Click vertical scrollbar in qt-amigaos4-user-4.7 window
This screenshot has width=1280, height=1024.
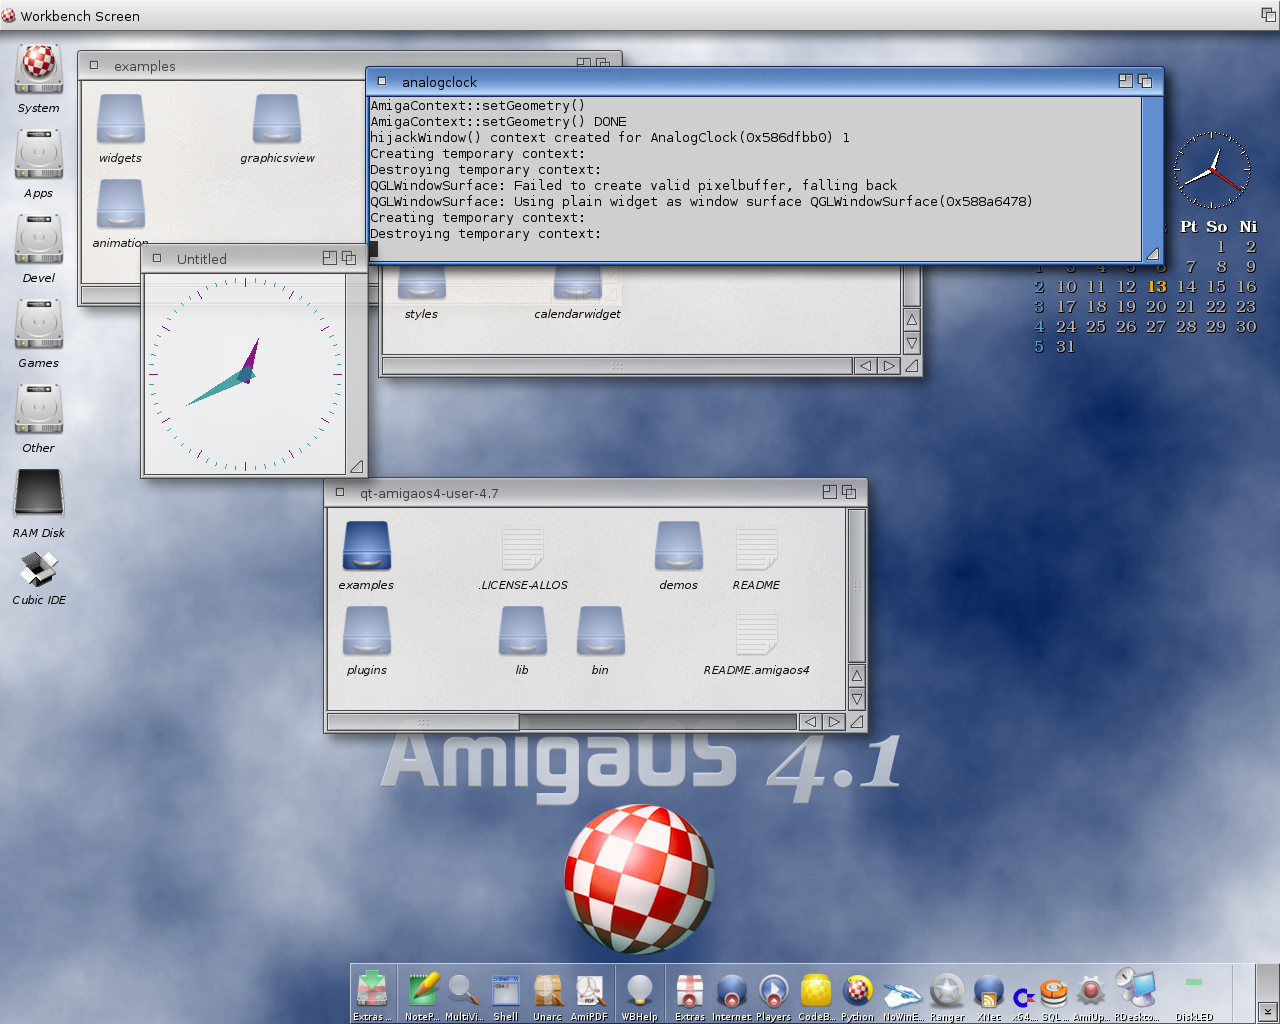pos(857,586)
